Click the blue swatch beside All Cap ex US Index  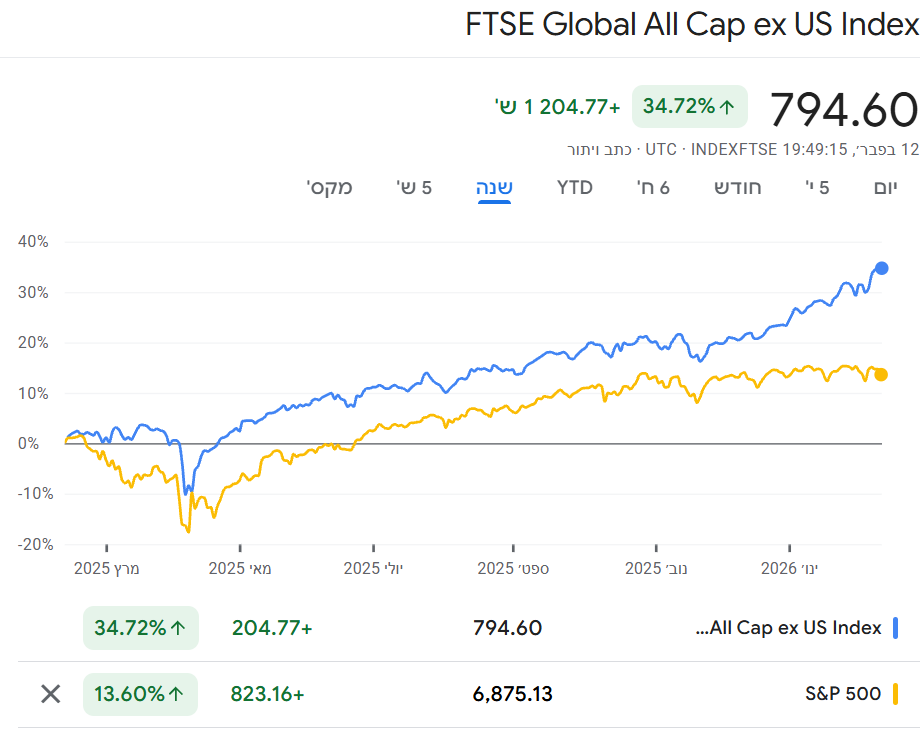897,628
